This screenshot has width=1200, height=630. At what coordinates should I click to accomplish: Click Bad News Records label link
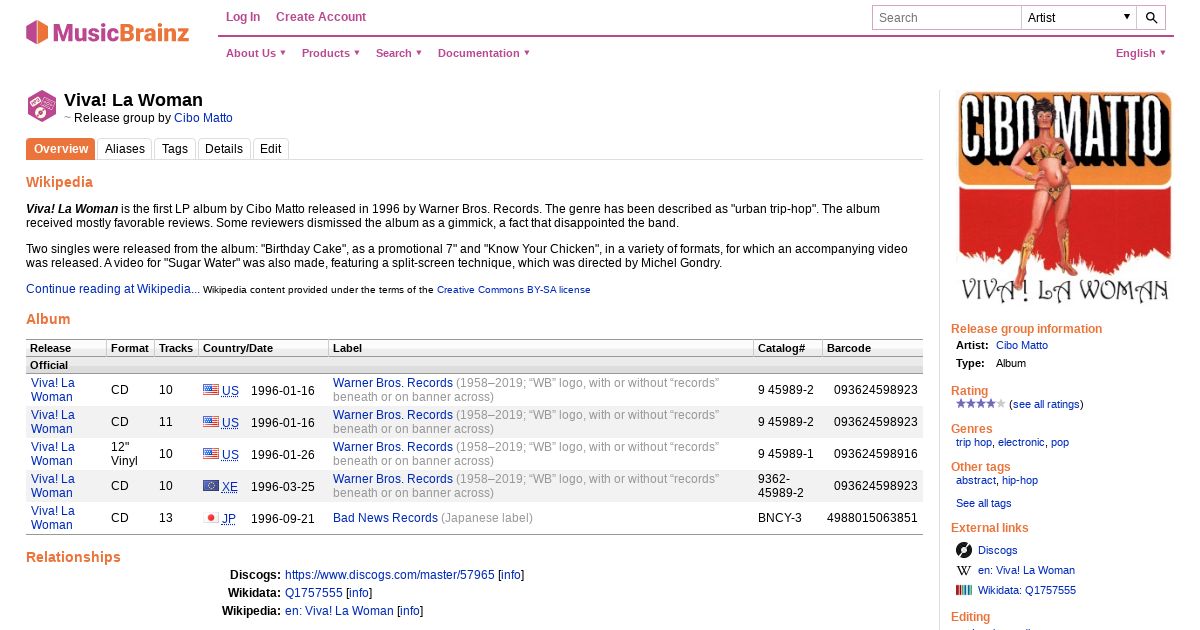pyautogui.click(x=385, y=518)
